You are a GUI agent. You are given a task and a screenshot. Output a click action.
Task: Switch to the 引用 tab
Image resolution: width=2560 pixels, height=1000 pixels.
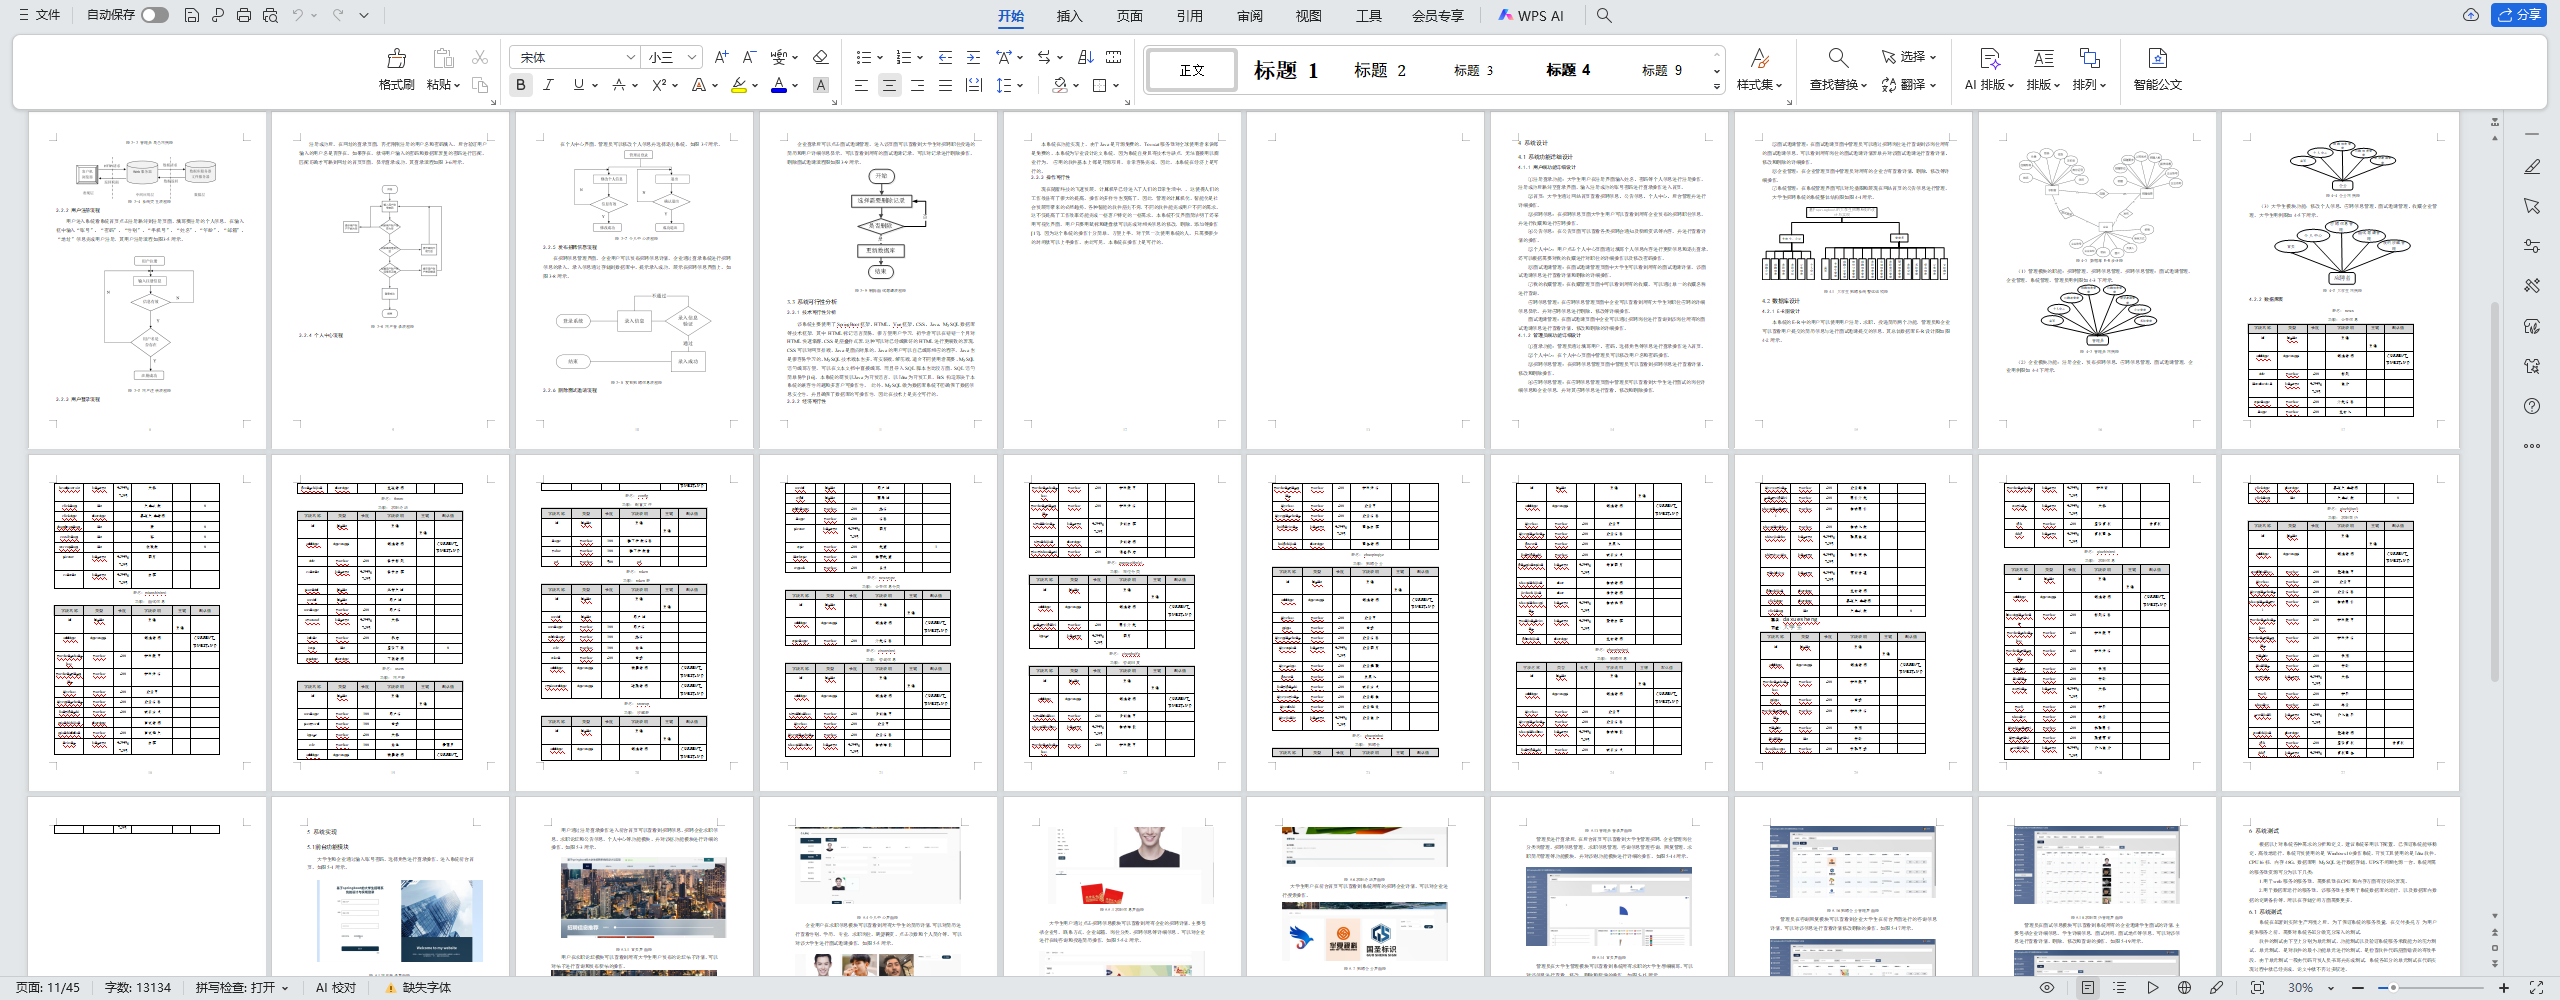point(1189,16)
